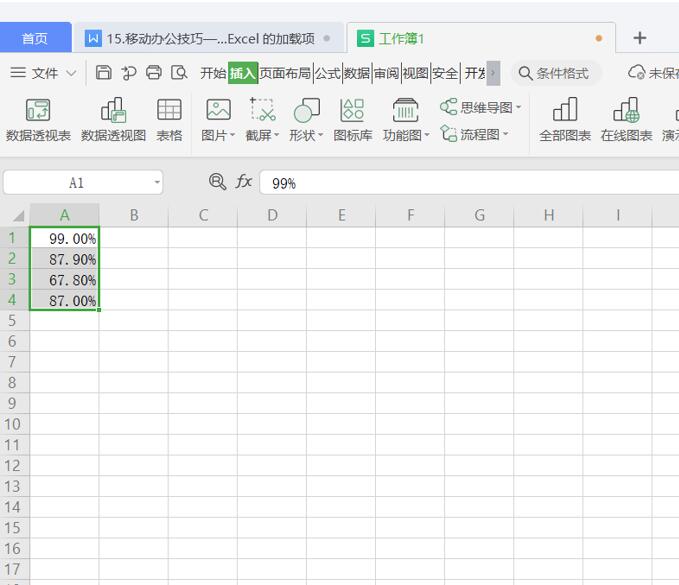Expand the Name Box dropdown arrow

click(x=158, y=182)
